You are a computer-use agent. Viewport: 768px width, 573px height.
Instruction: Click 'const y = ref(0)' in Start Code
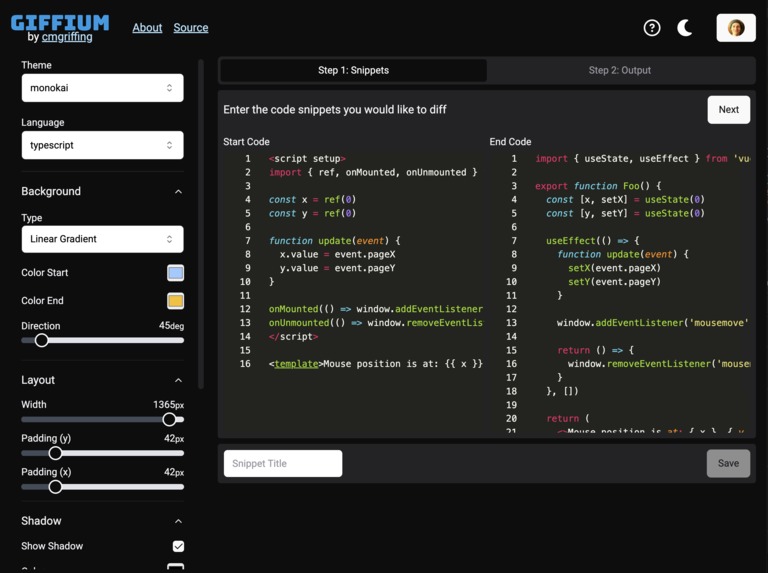click(312, 214)
